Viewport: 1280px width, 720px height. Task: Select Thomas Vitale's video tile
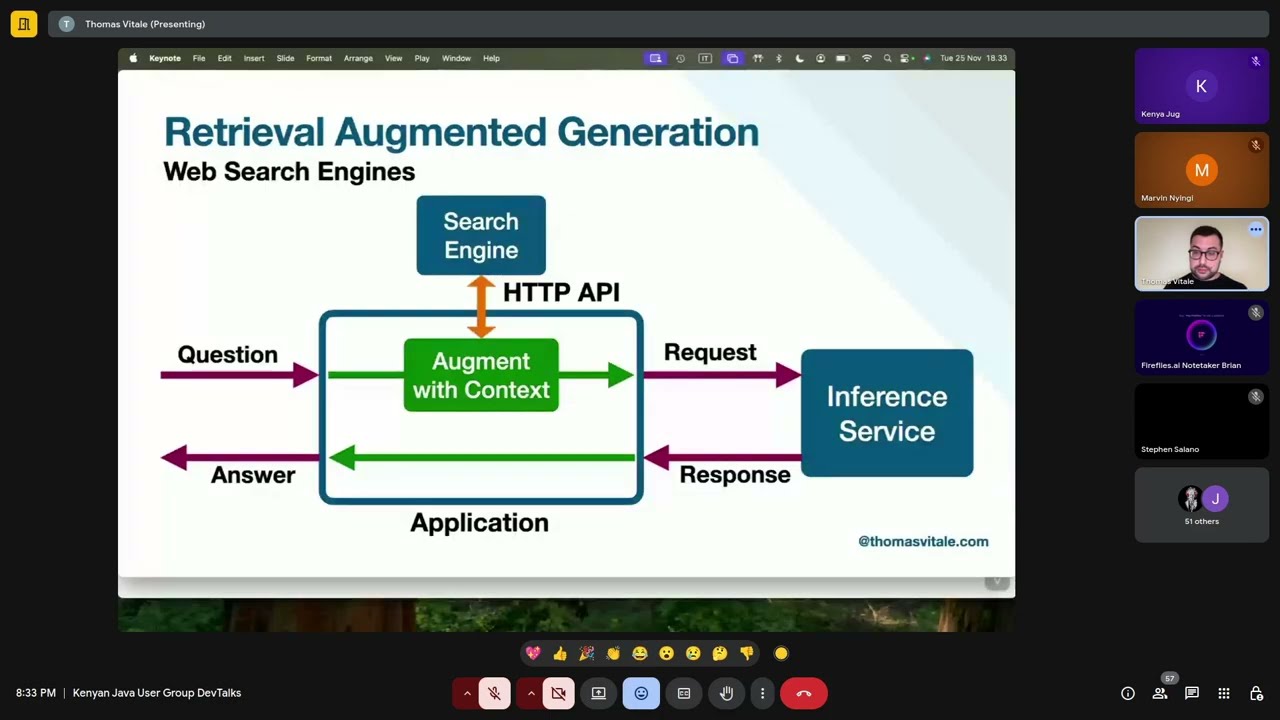coord(1201,254)
